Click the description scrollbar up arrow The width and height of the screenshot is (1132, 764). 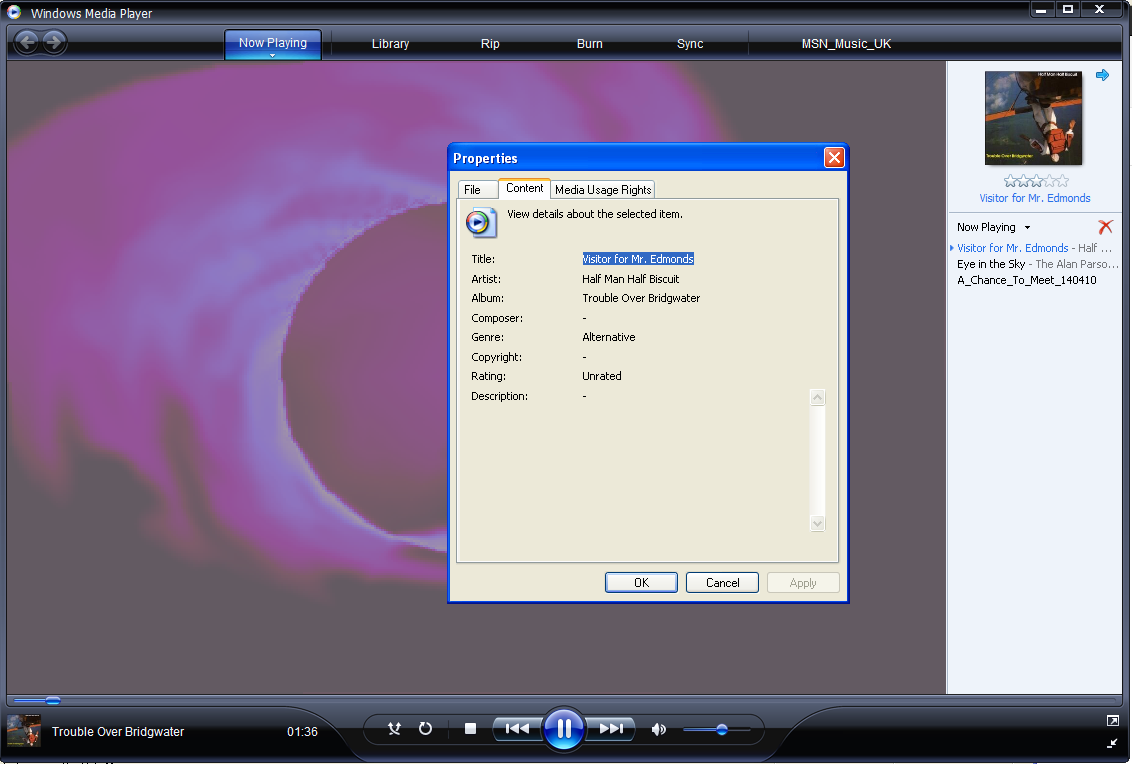[x=817, y=397]
